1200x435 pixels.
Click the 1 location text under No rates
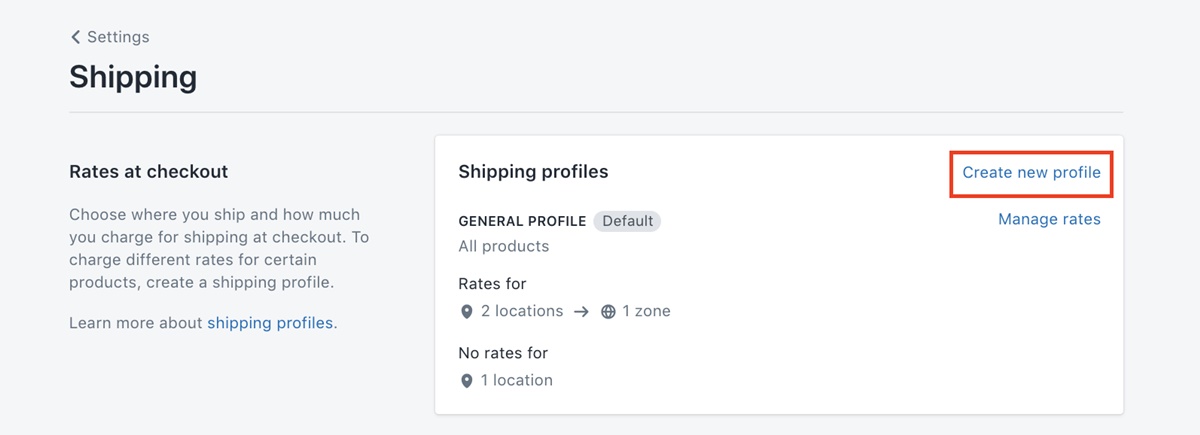click(517, 380)
